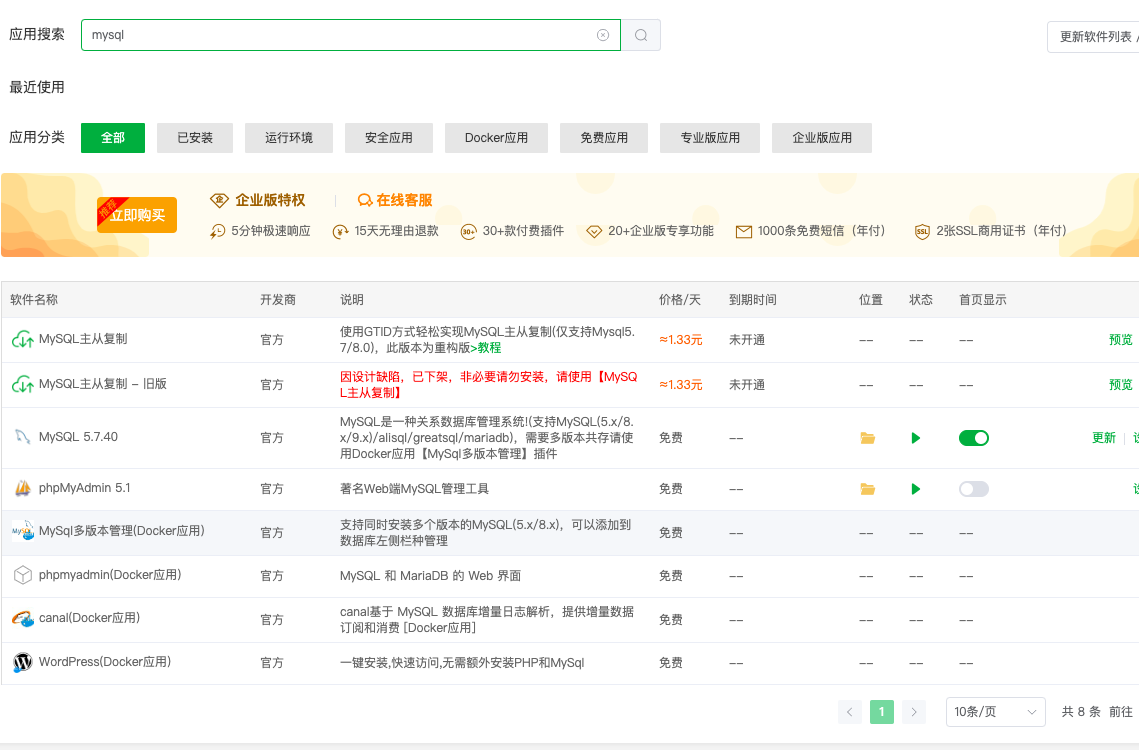Image resolution: width=1139 pixels, height=750 pixels.
Task: Click the canal(Docker应用) name
Action: (89, 618)
